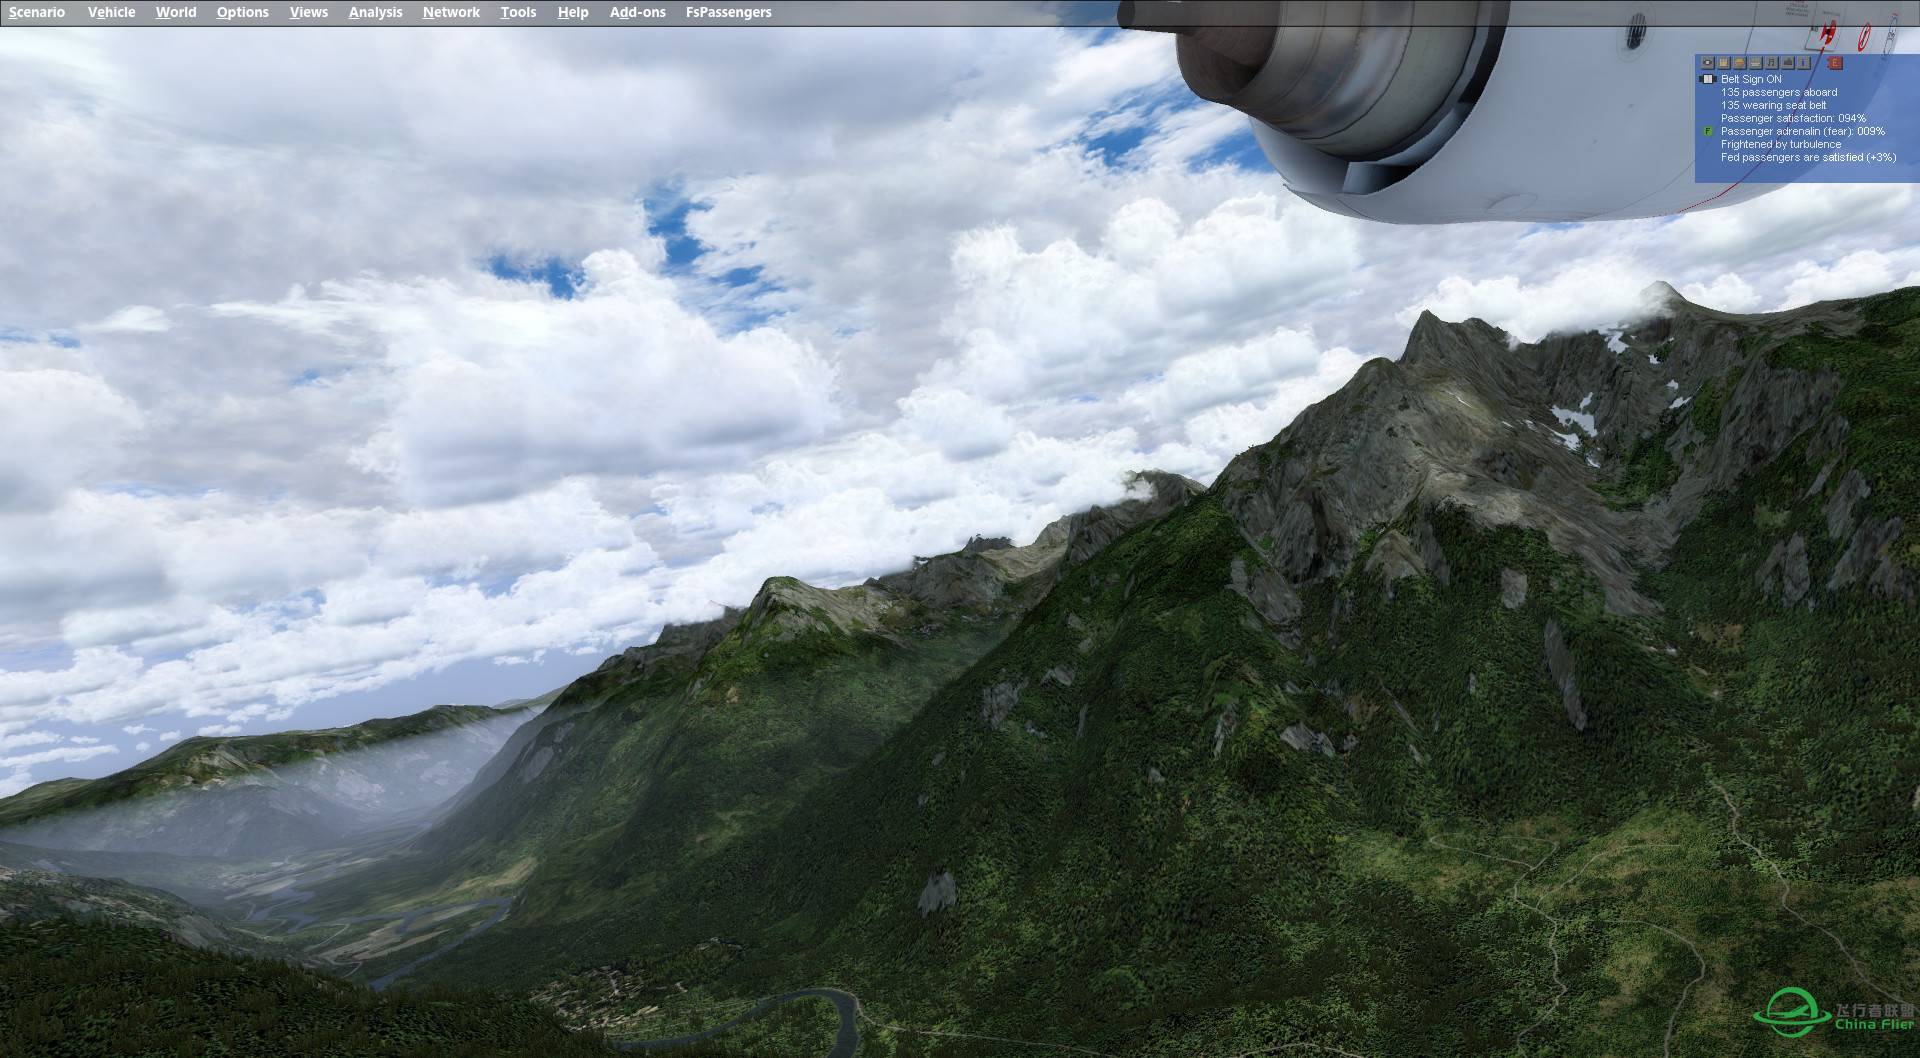Click the hot food tray icon
This screenshot has height=1058, width=1920.
(x=1755, y=63)
